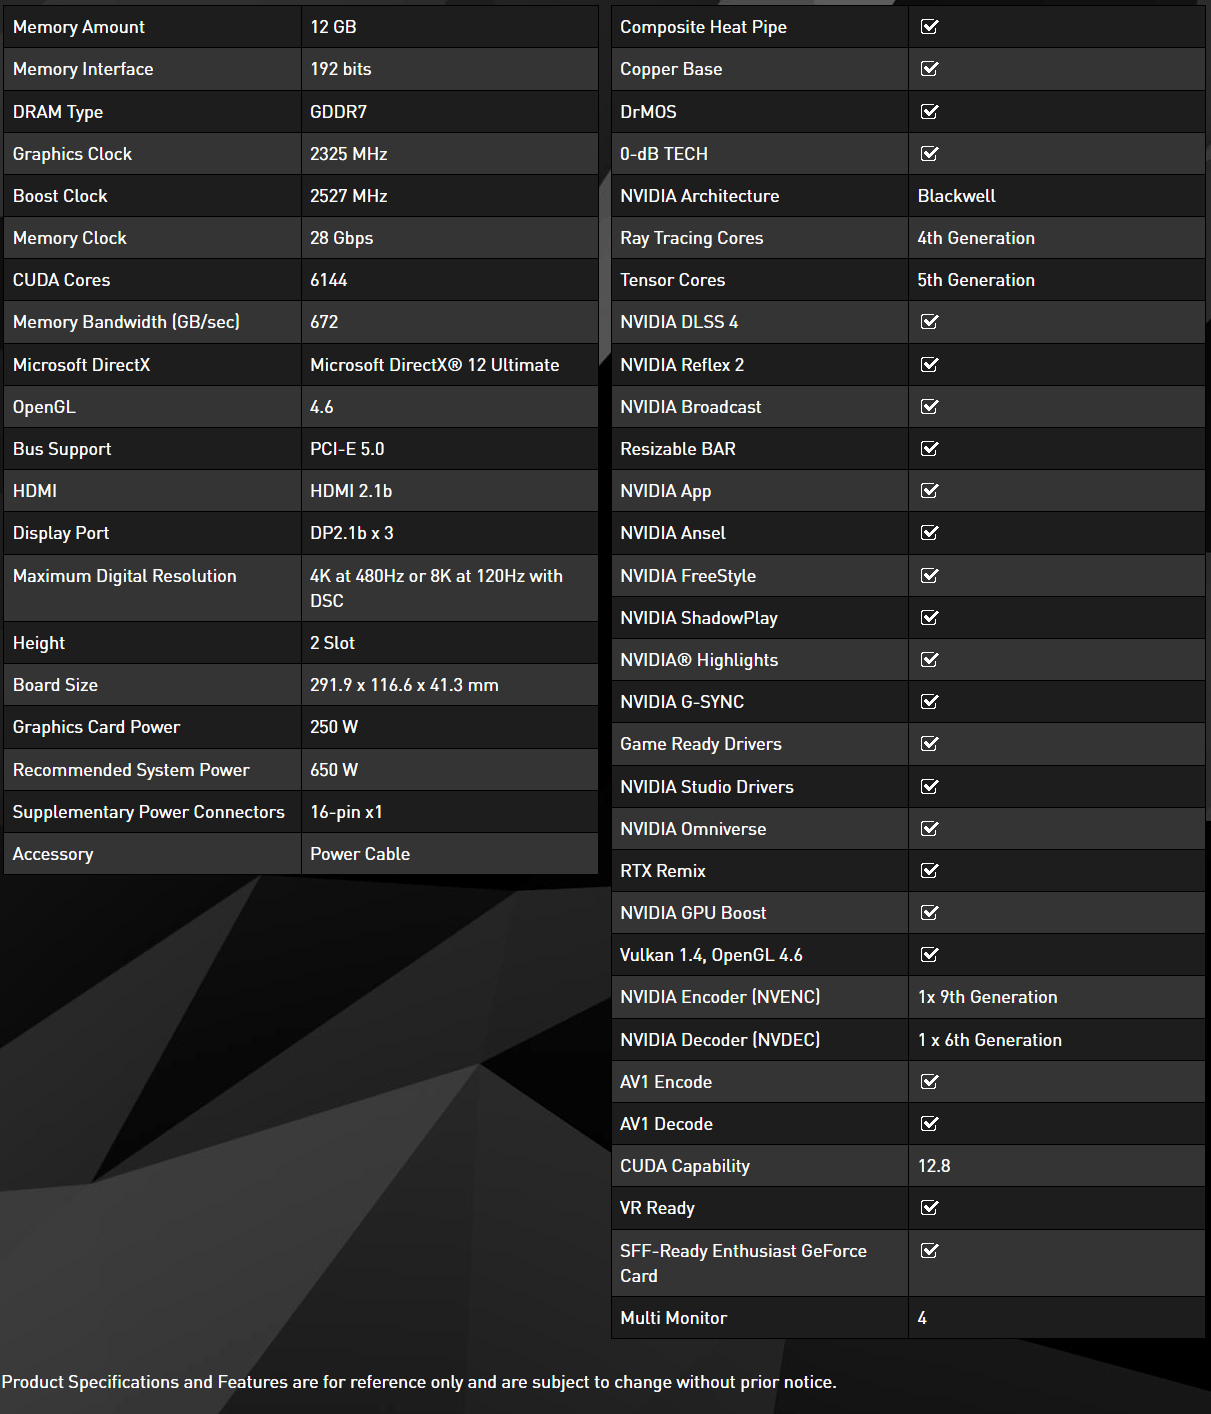Click the 'Power Cable' accessory value
Screen dimensions: 1211x1414
[x=360, y=854]
